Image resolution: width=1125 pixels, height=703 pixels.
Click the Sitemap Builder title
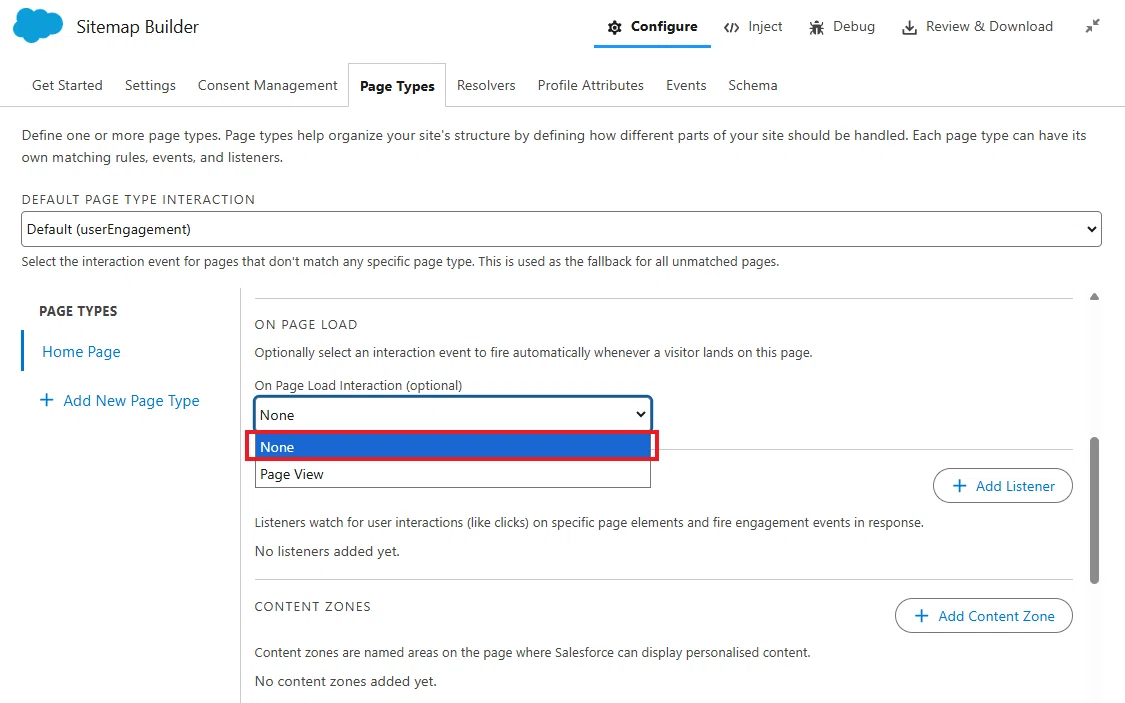click(x=138, y=27)
